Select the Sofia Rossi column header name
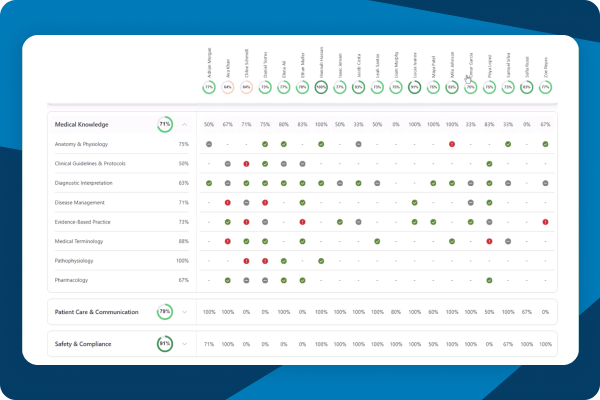Screen dimensions: 600x400 coord(527,68)
